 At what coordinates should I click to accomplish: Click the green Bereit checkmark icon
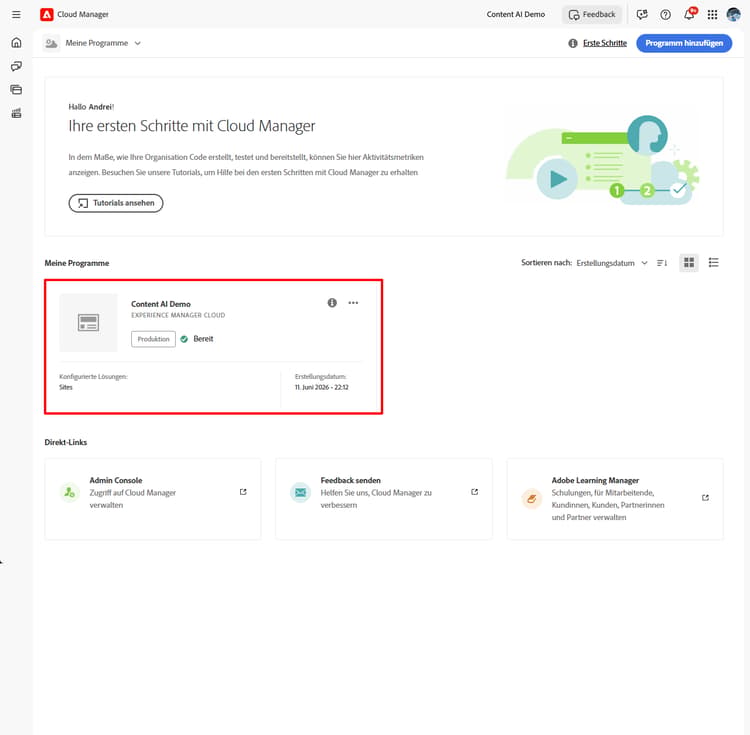(184, 339)
